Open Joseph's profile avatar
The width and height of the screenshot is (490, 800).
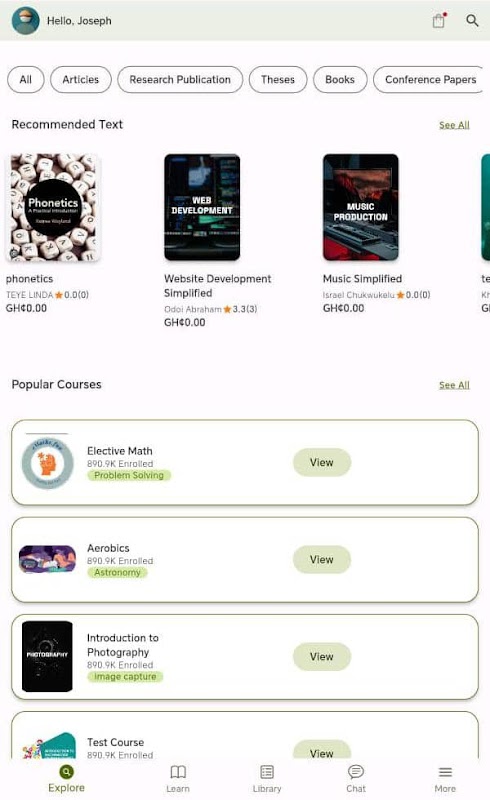tap(26, 20)
